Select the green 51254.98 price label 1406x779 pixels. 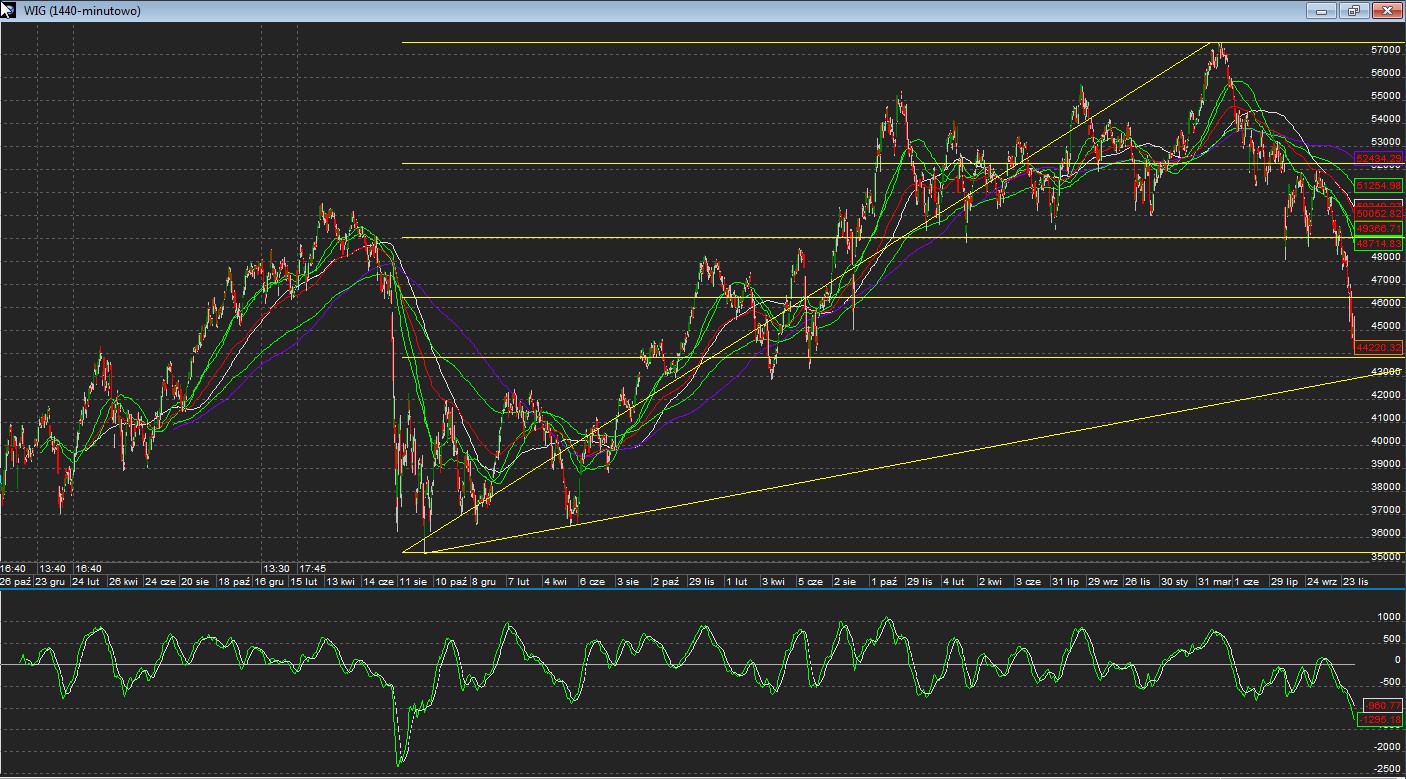point(1379,186)
